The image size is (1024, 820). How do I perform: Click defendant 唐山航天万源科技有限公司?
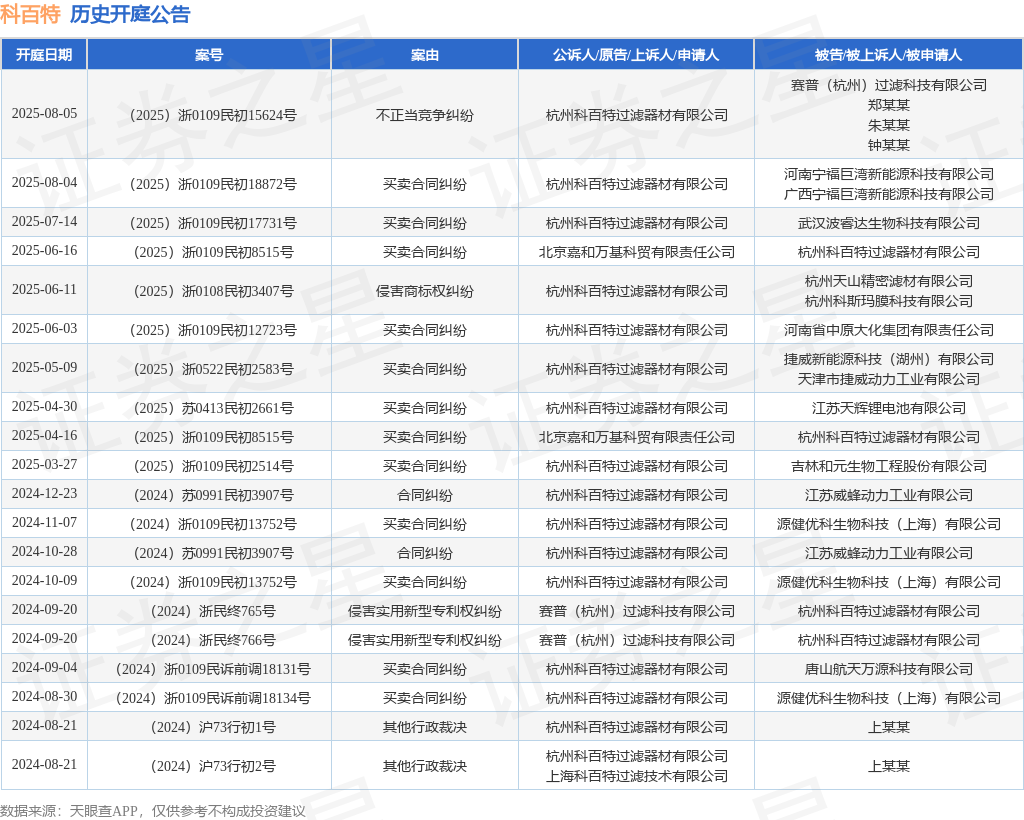tap(889, 669)
